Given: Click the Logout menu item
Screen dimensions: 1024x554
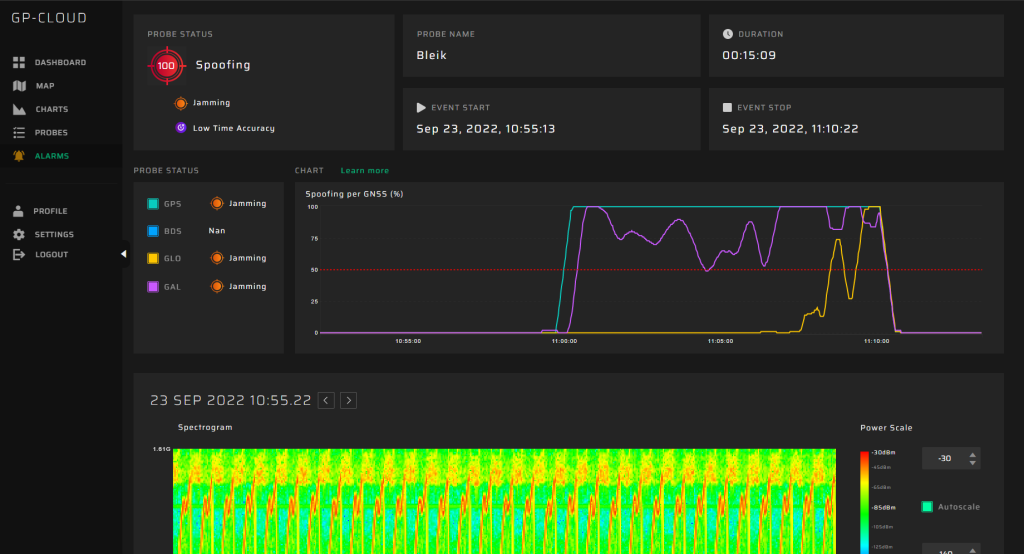Looking at the screenshot, I should point(52,255).
